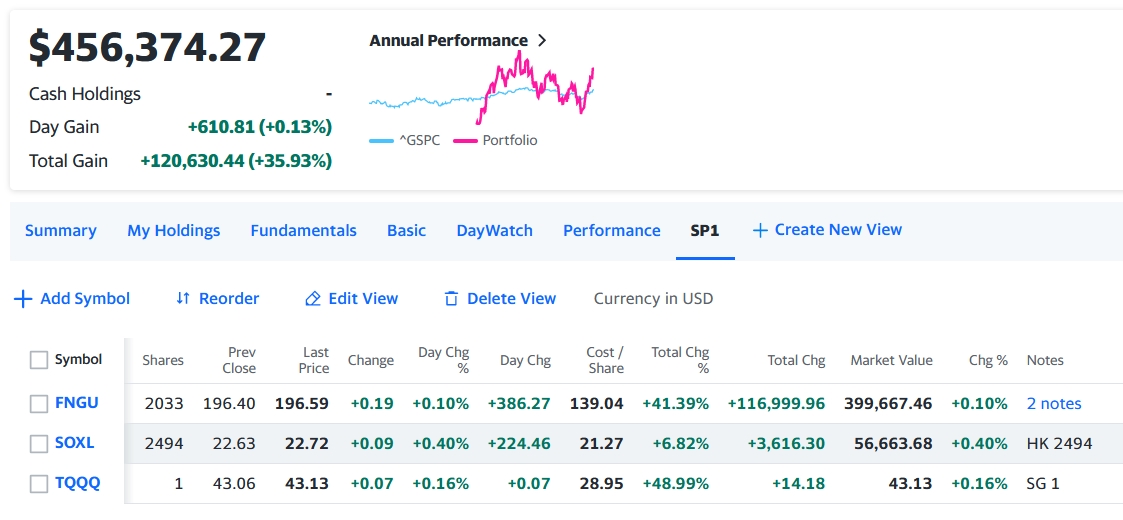Open the FNGU symbol link
The height and width of the screenshot is (520, 1123).
[x=76, y=403]
